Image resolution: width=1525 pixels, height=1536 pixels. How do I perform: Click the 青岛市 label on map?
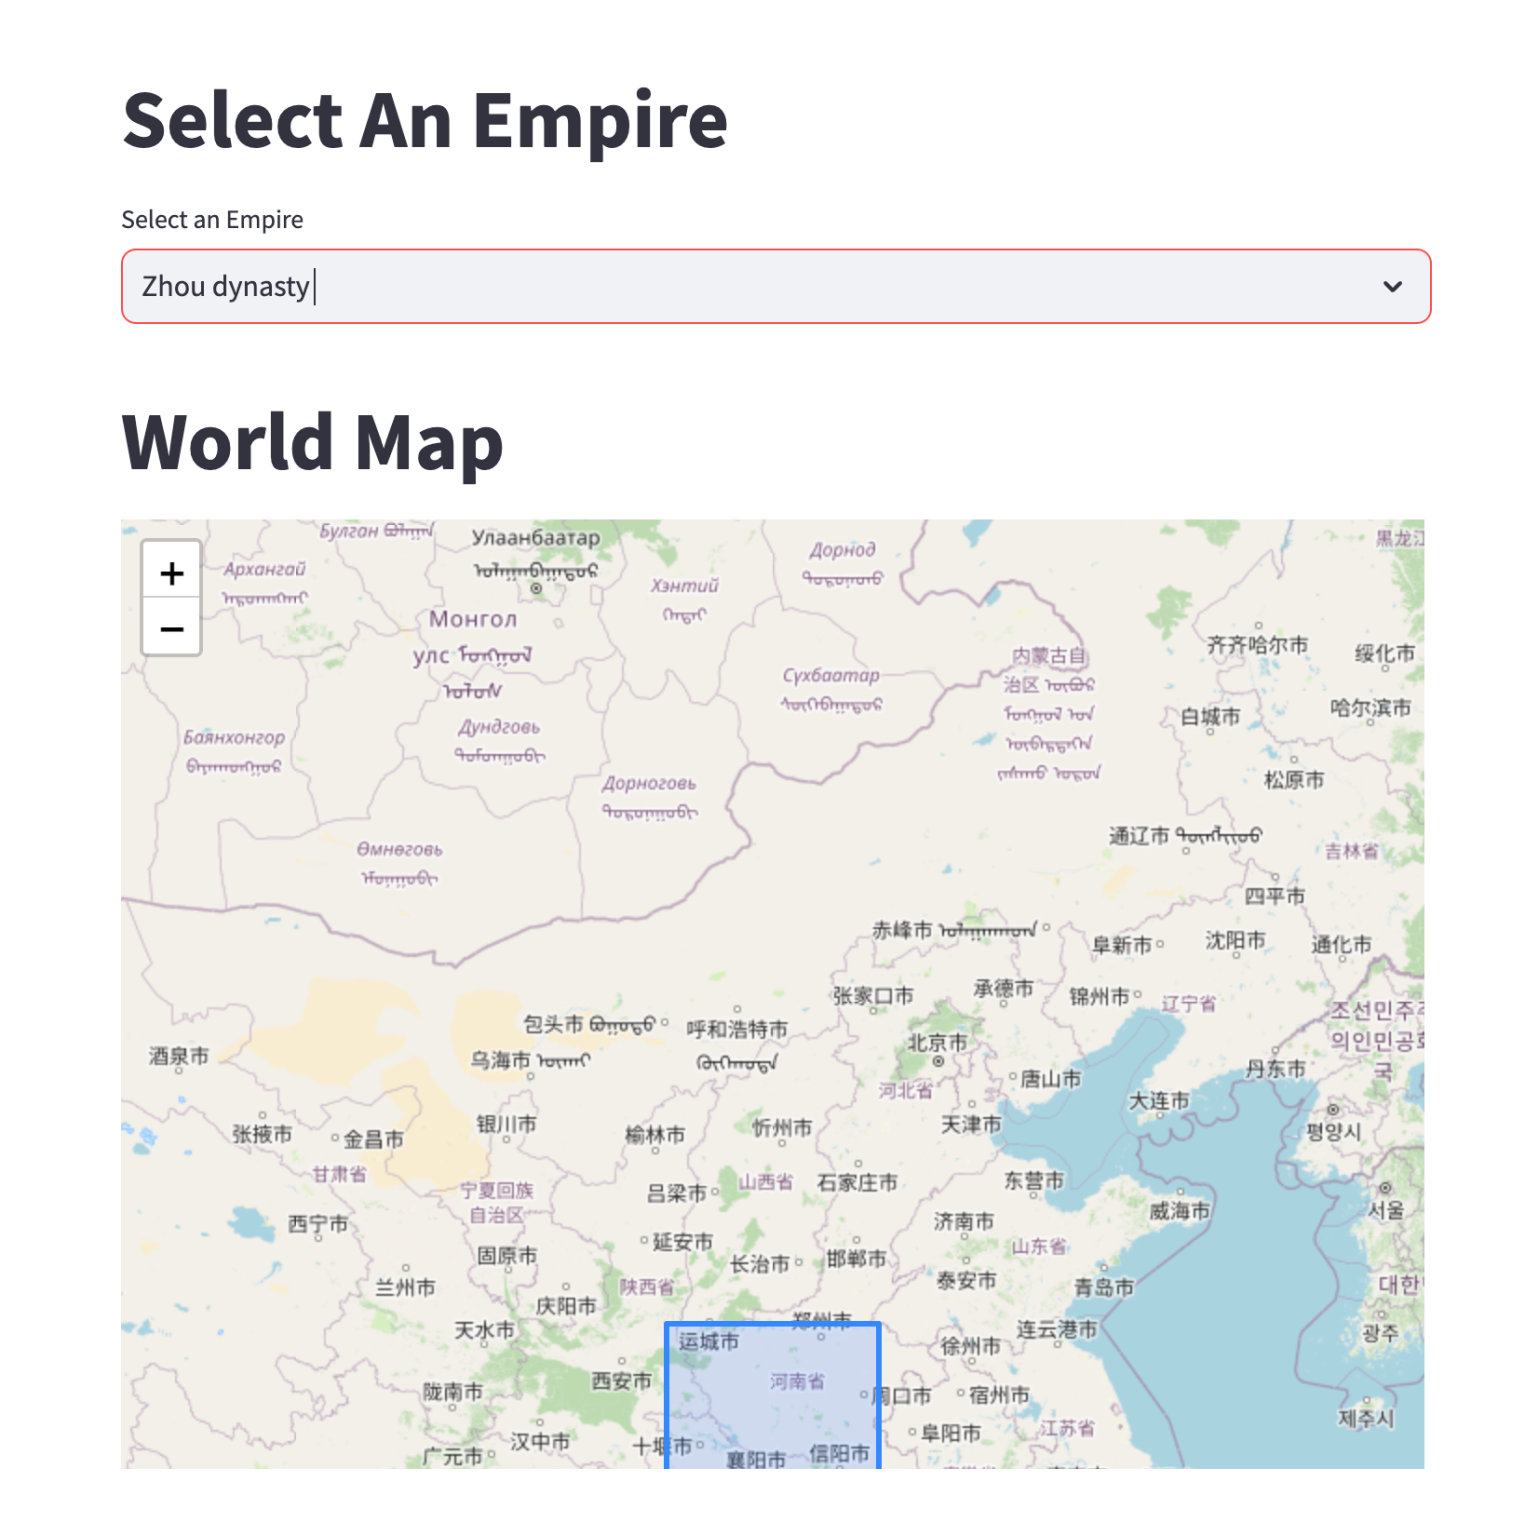click(1104, 1287)
